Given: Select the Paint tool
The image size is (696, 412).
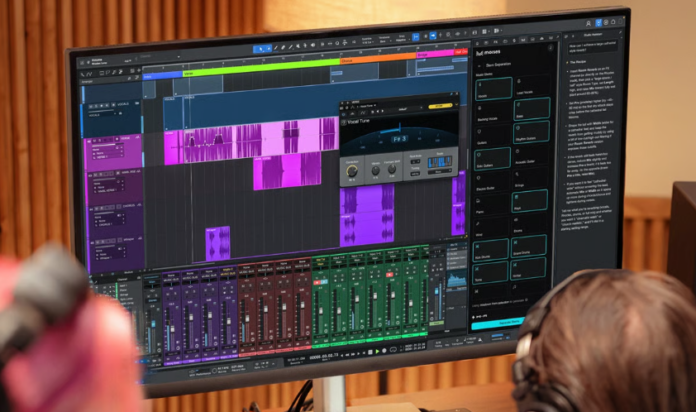Looking at the screenshot, I should [290, 47].
